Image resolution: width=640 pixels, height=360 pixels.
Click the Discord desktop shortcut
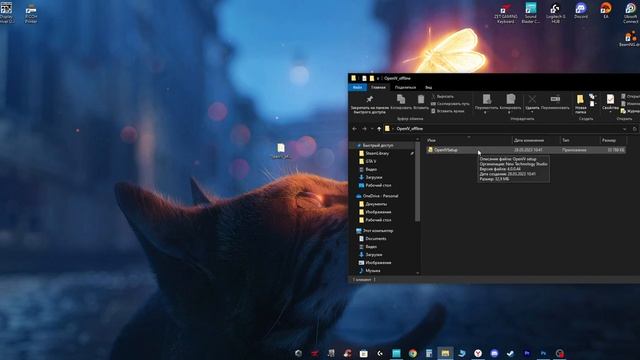point(581,11)
